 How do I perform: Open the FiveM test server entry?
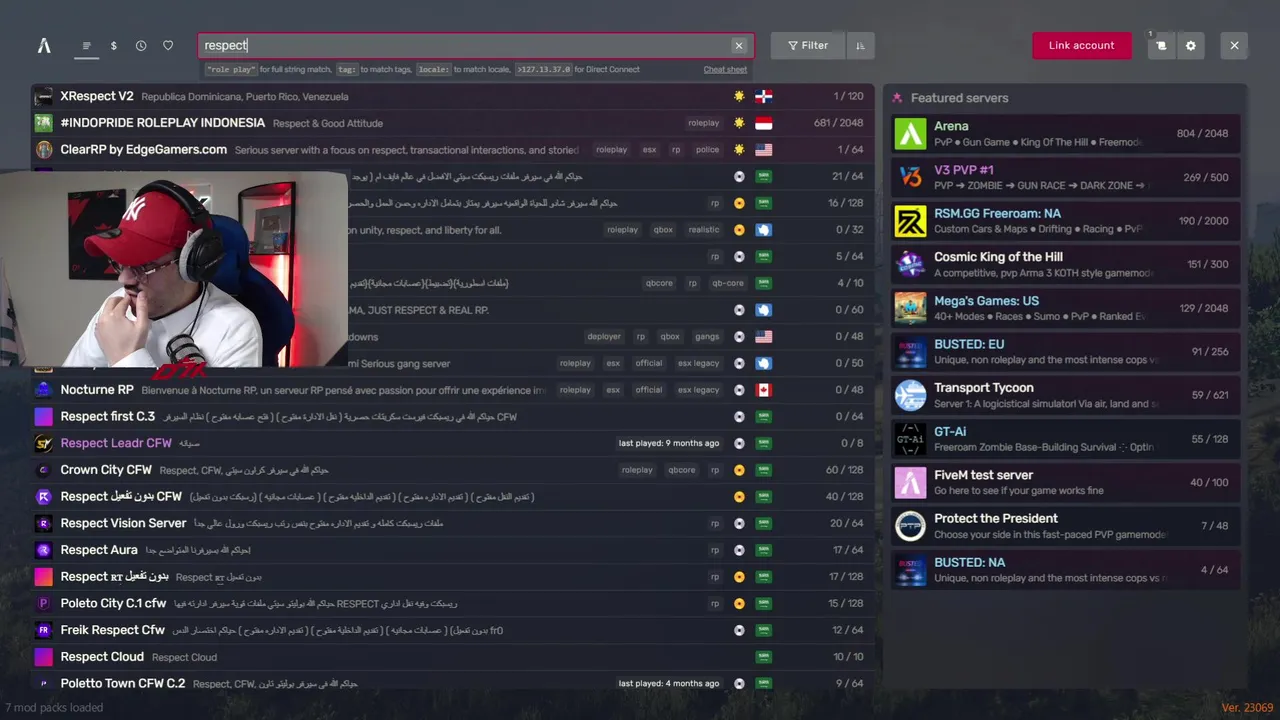1066,482
